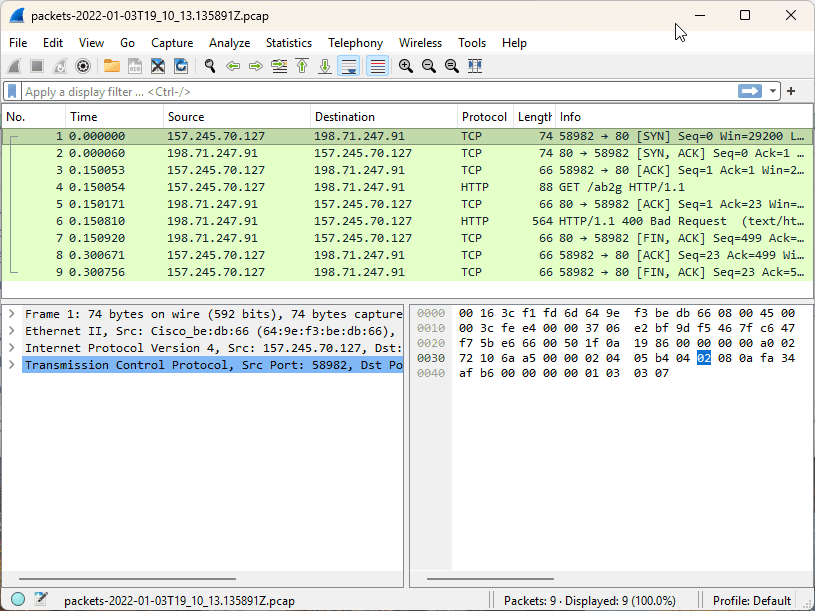Select packet 9 at time 0.300756

coord(407,272)
